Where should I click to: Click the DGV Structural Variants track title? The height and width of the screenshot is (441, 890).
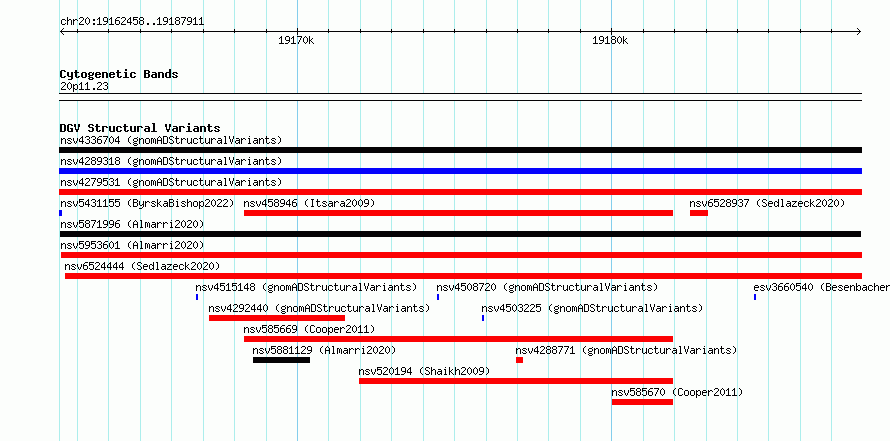pos(140,128)
